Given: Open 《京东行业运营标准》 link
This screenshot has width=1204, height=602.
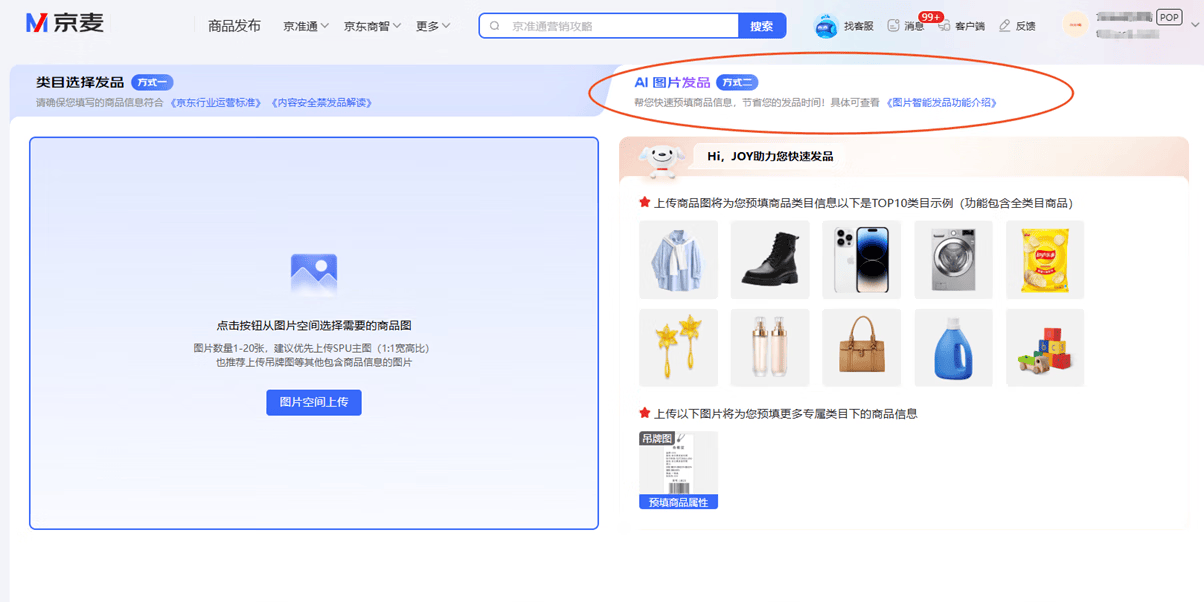Looking at the screenshot, I should point(216,103).
